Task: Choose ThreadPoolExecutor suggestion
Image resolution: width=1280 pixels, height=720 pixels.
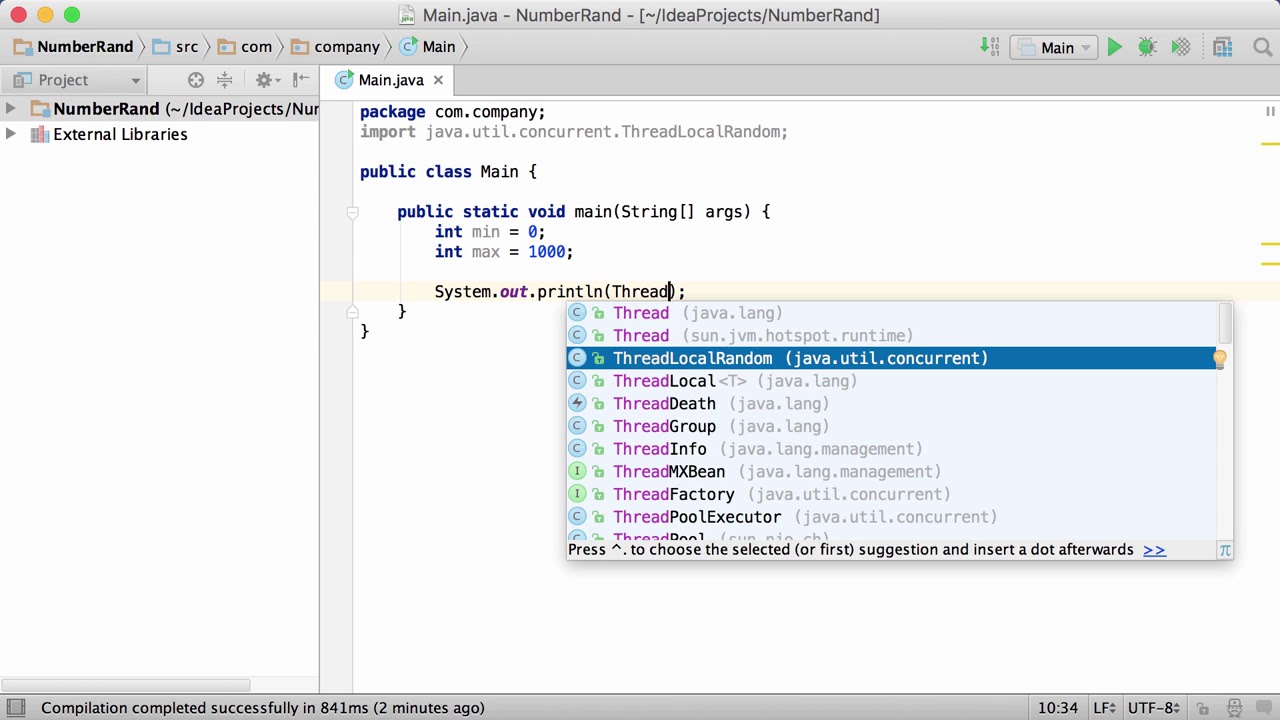Action: click(x=892, y=517)
